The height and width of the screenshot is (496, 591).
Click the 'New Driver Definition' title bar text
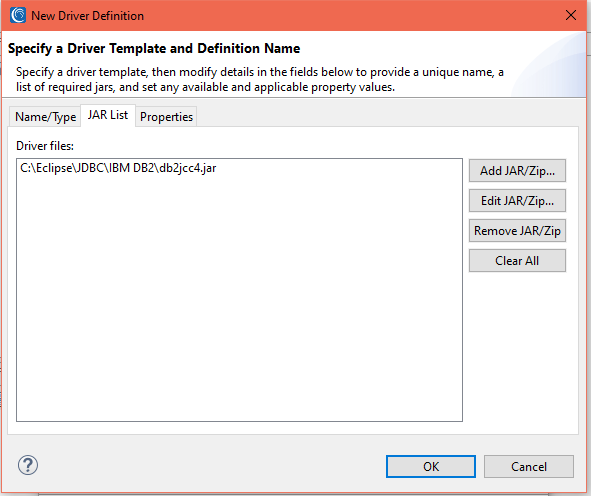tap(87, 16)
